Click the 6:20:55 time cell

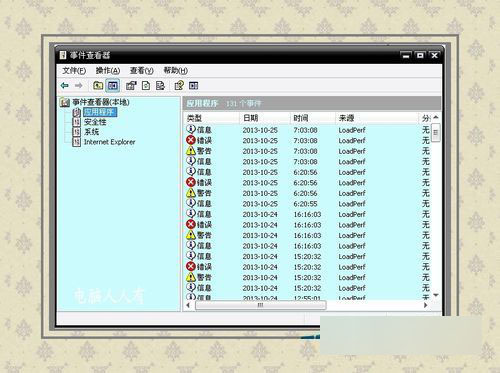tap(305, 204)
